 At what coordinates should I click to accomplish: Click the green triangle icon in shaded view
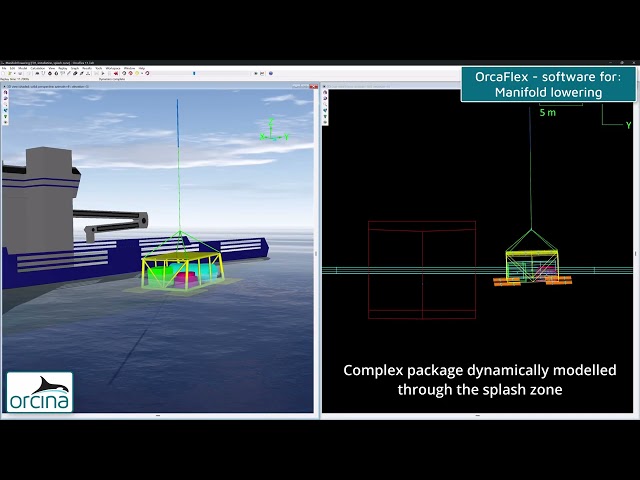click(x=5, y=116)
